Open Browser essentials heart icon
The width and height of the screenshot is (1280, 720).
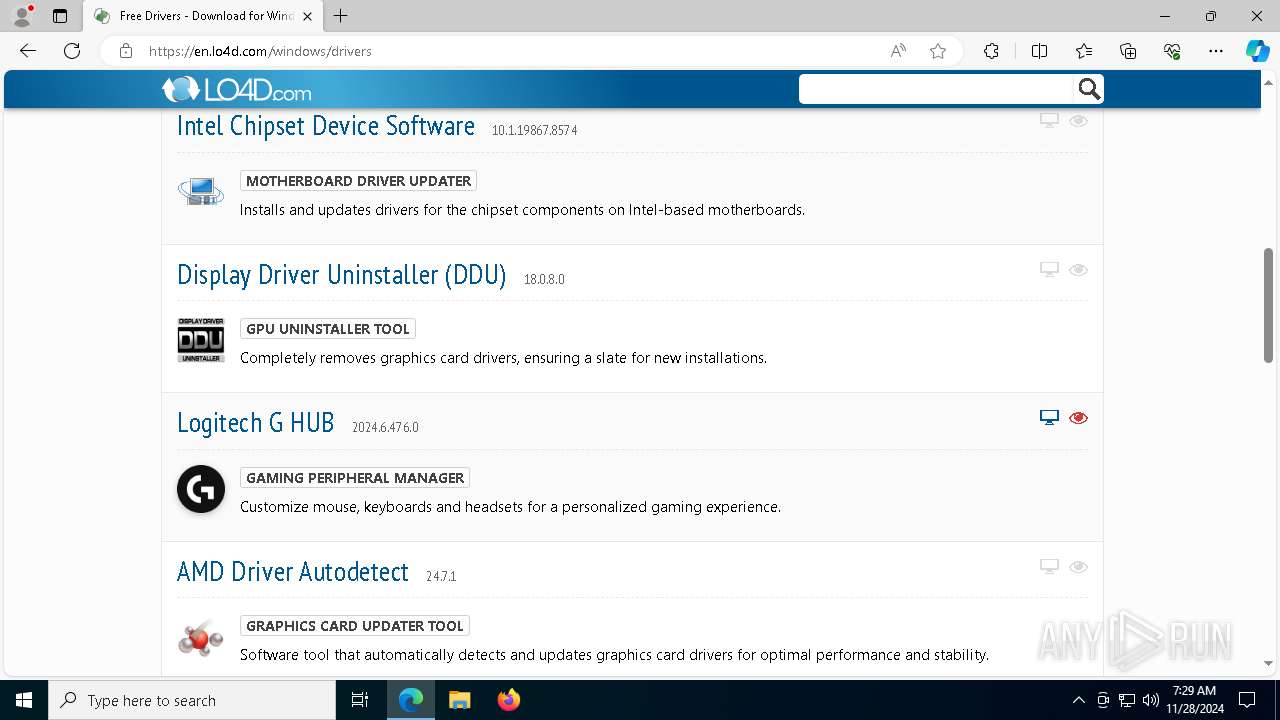tap(1172, 51)
